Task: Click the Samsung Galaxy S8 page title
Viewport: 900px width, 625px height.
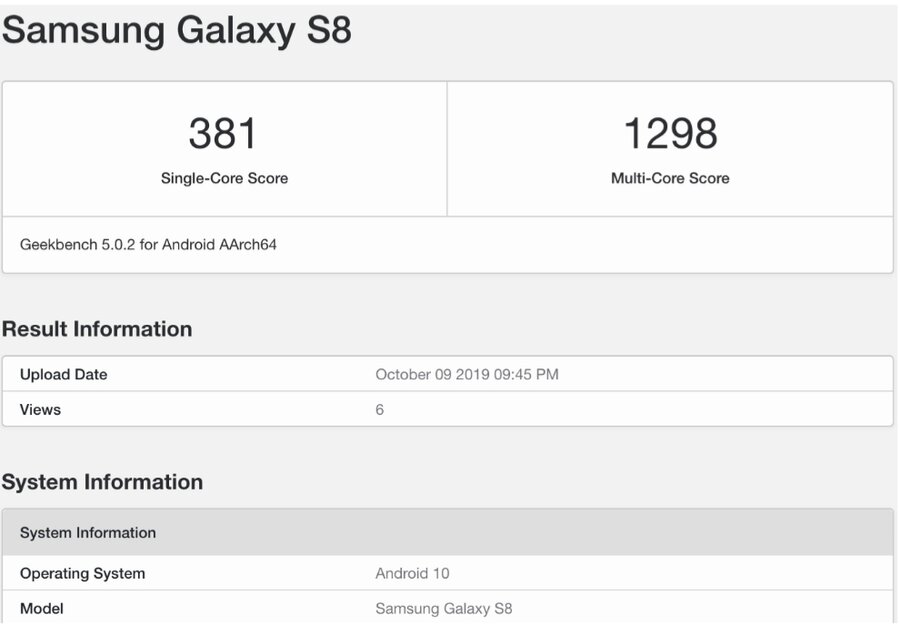Action: (x=177, y=30)
